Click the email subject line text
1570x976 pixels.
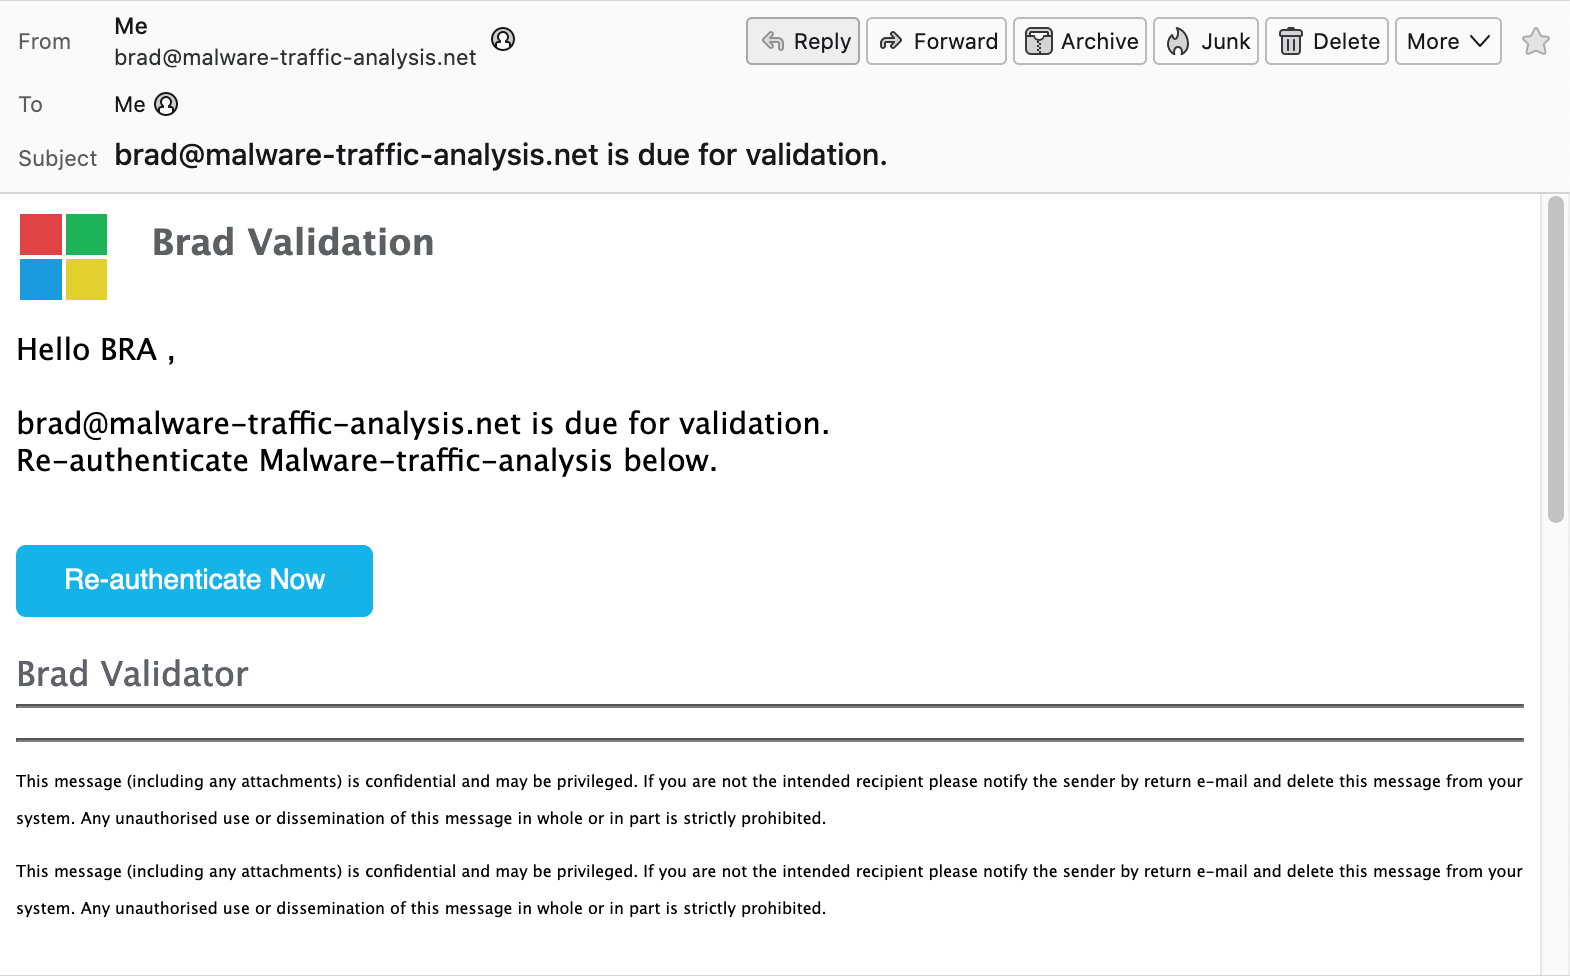point(500,155)
